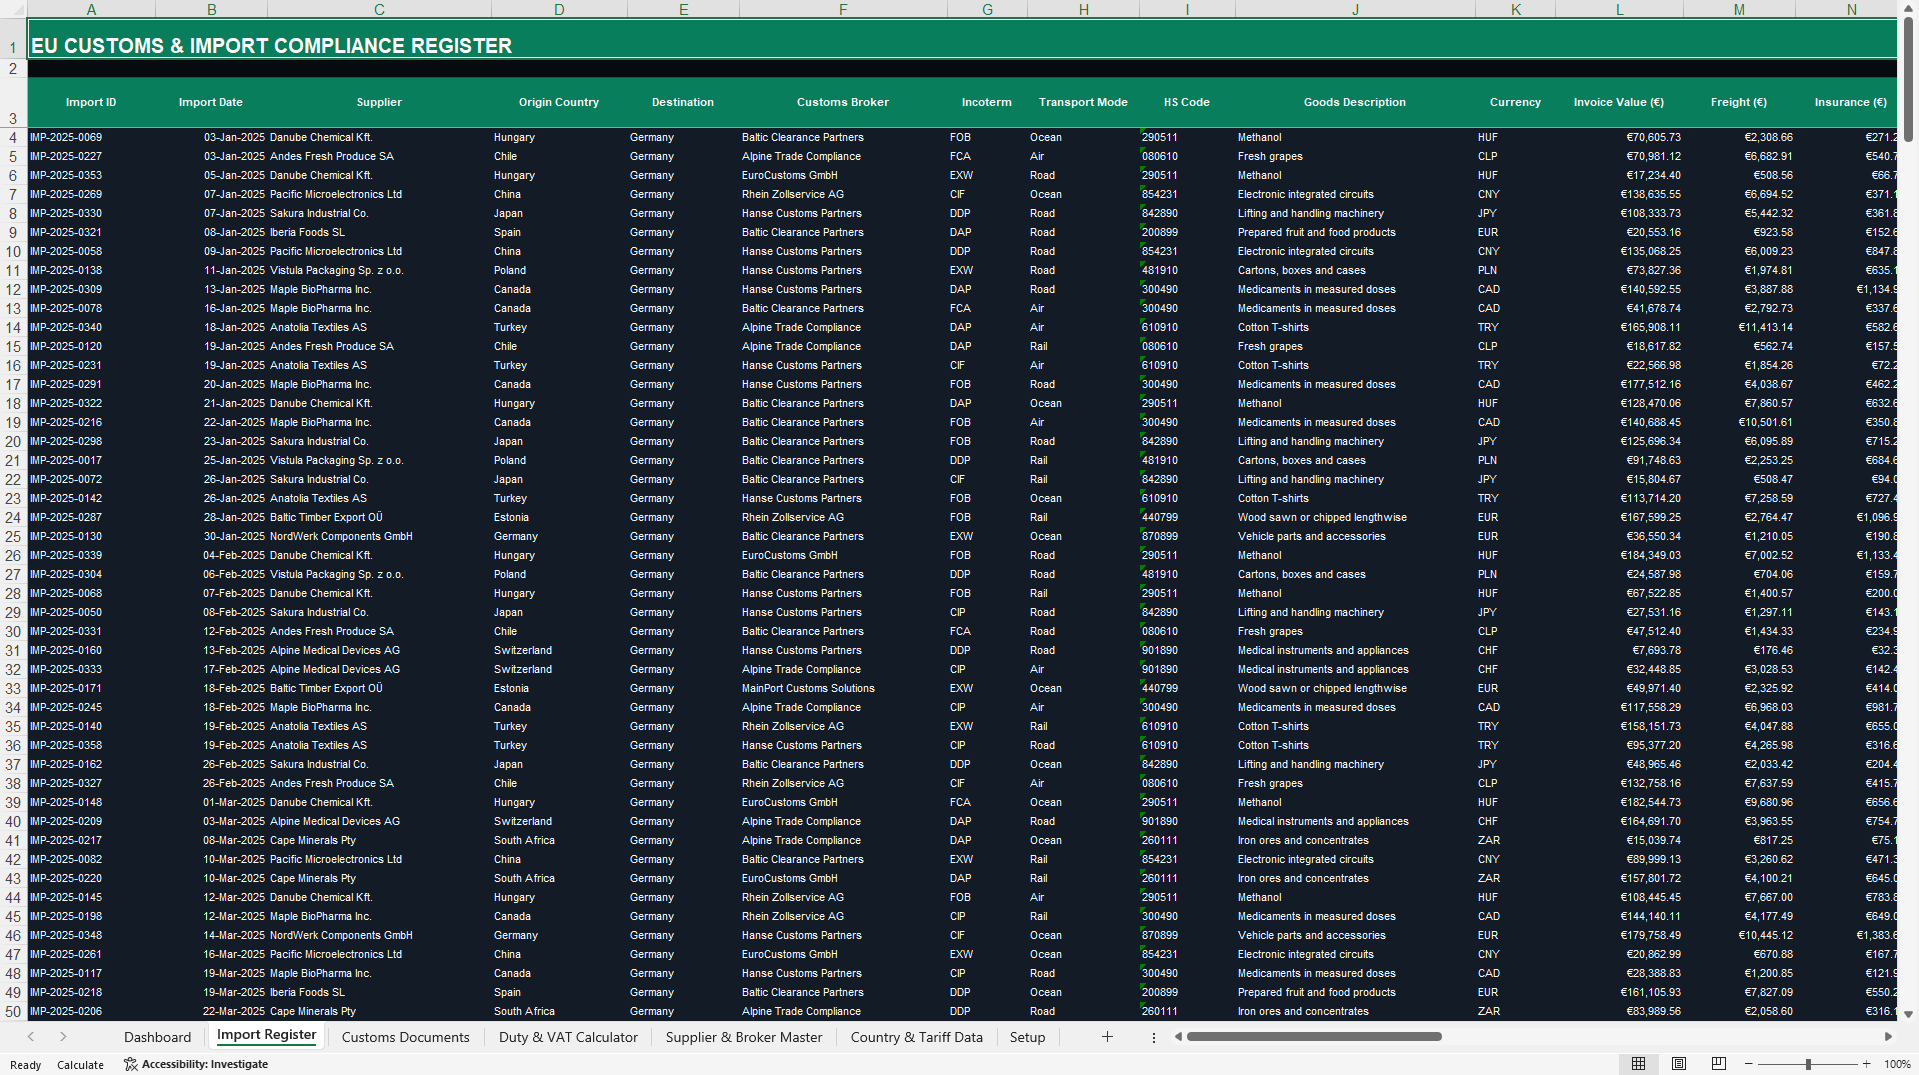Select row 25 header
This screenshot has height=1075, width=1919.
click(13, 537)
